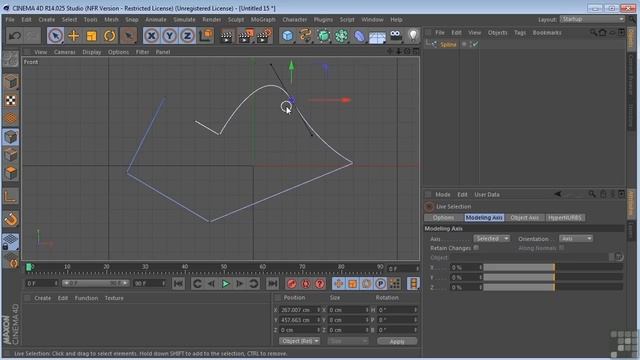Open material manager Create menu
Image resolution: width=640 pixels, height=360 pixels.
point(42,298)
